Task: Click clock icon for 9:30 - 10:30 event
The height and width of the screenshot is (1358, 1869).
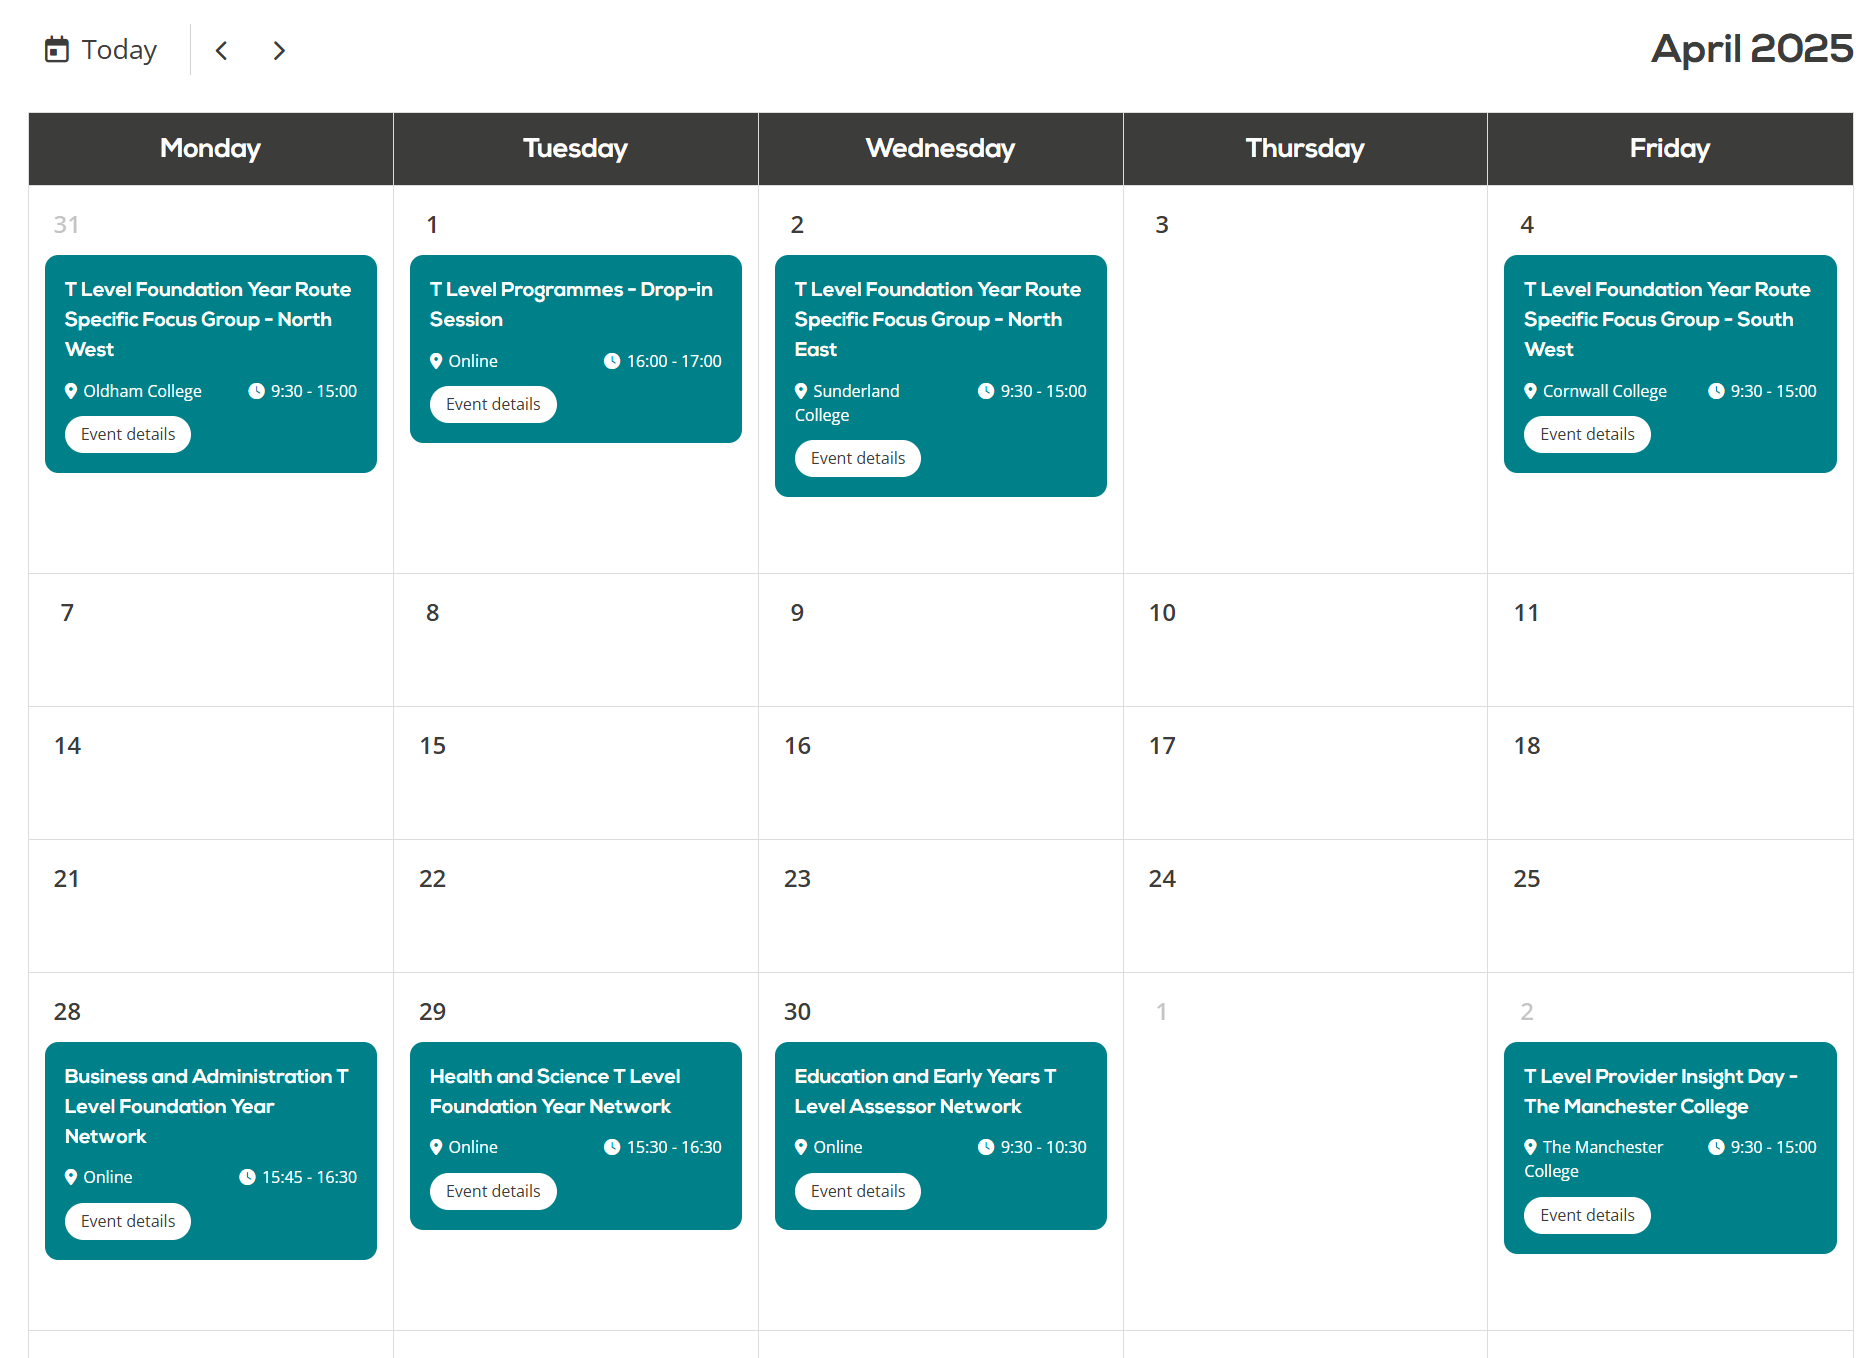Action: point(986,1147)
